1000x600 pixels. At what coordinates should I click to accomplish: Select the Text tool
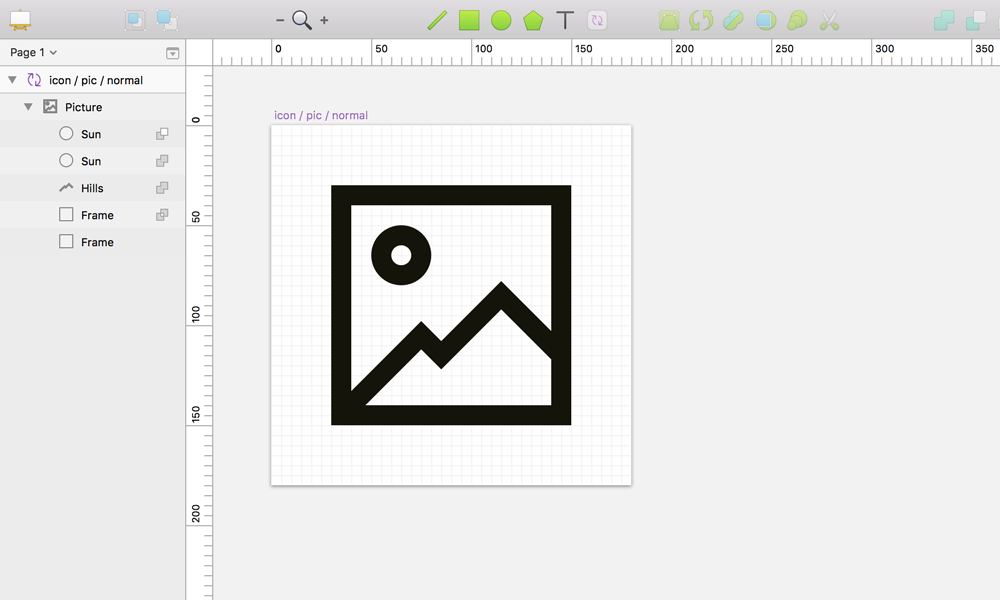(565, 20)
